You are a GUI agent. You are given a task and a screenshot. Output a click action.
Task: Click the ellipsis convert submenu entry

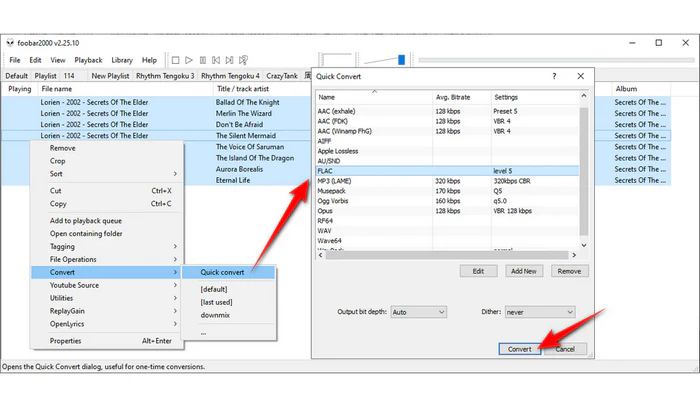tap(229, 333)
